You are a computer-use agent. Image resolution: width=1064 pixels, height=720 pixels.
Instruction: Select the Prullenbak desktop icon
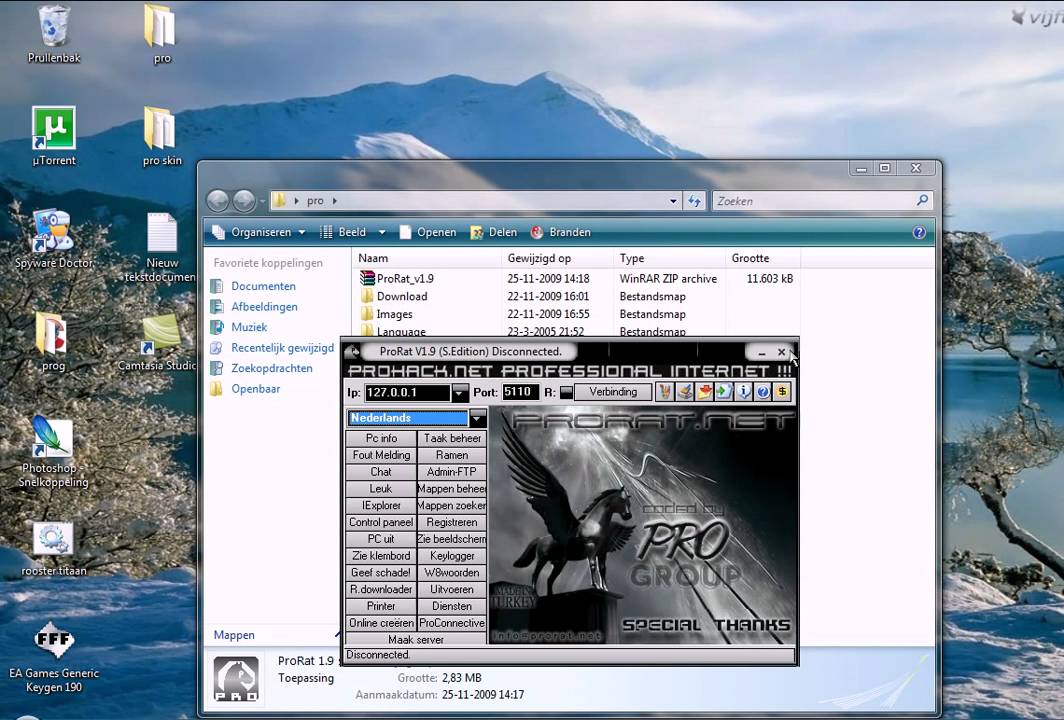pos(54,34)
